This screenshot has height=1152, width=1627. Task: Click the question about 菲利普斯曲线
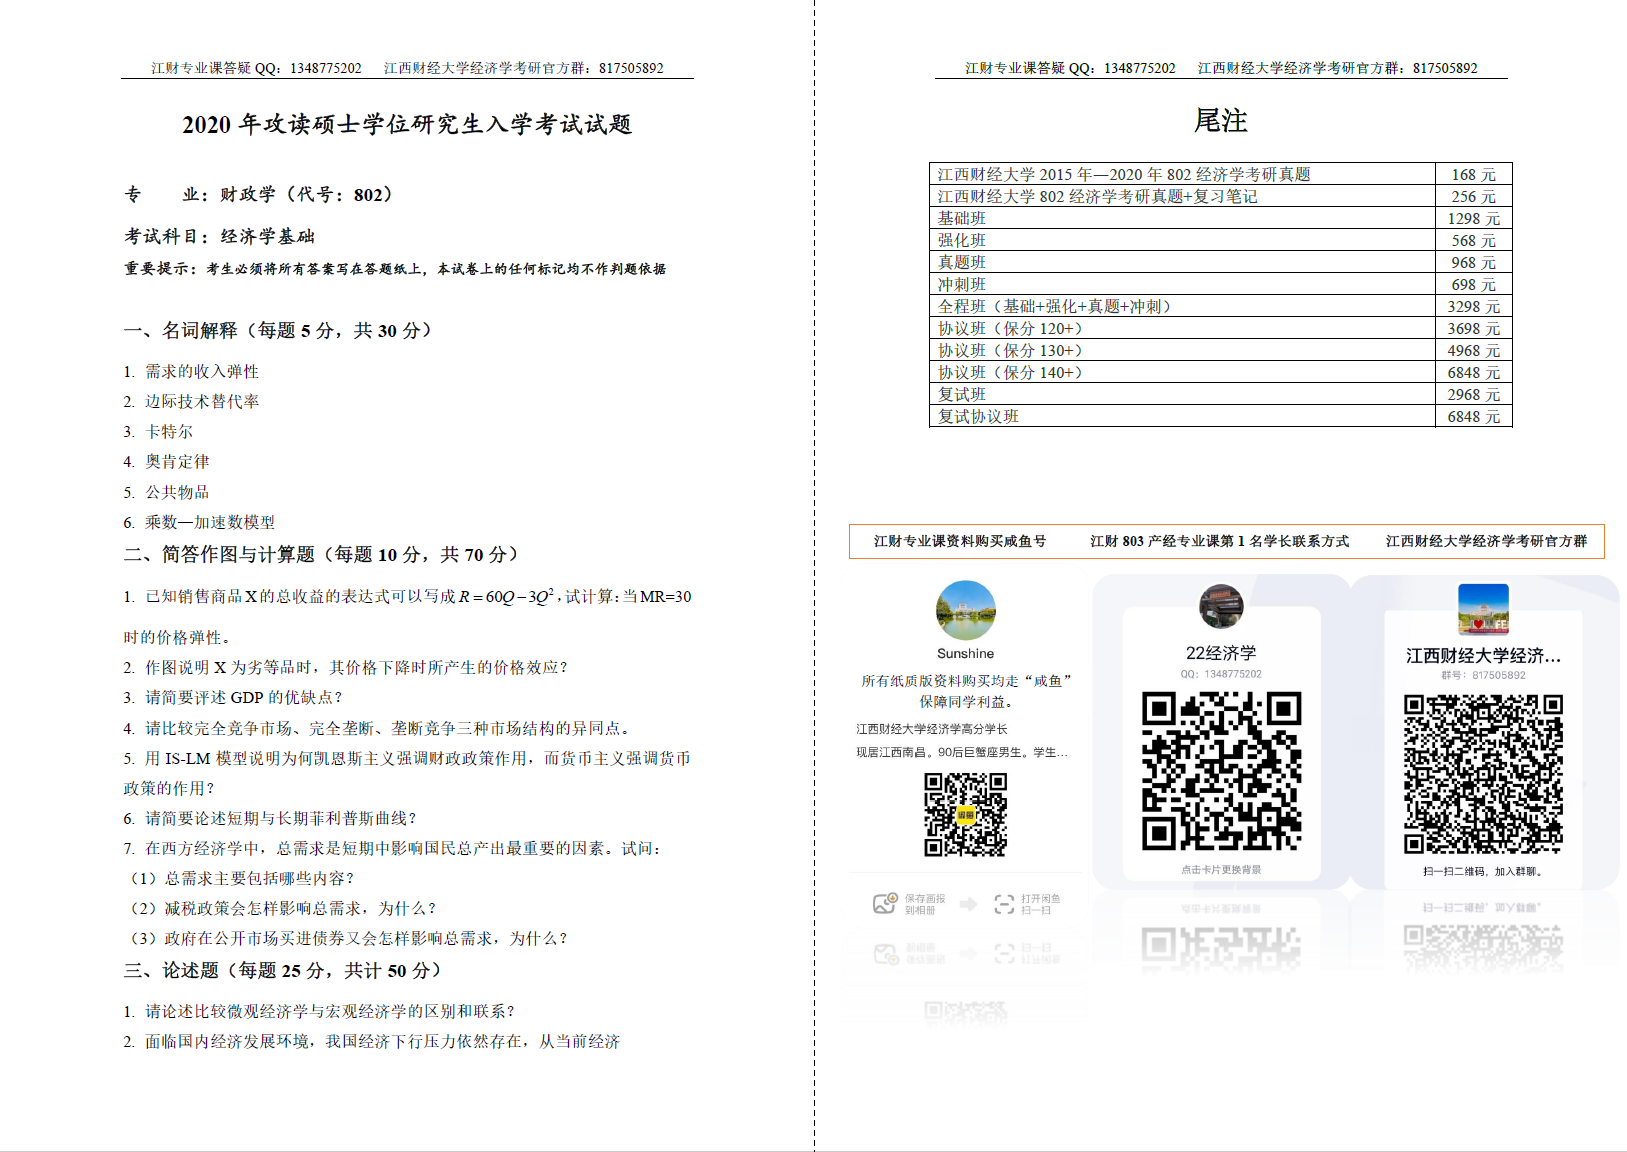pos(281,818)
